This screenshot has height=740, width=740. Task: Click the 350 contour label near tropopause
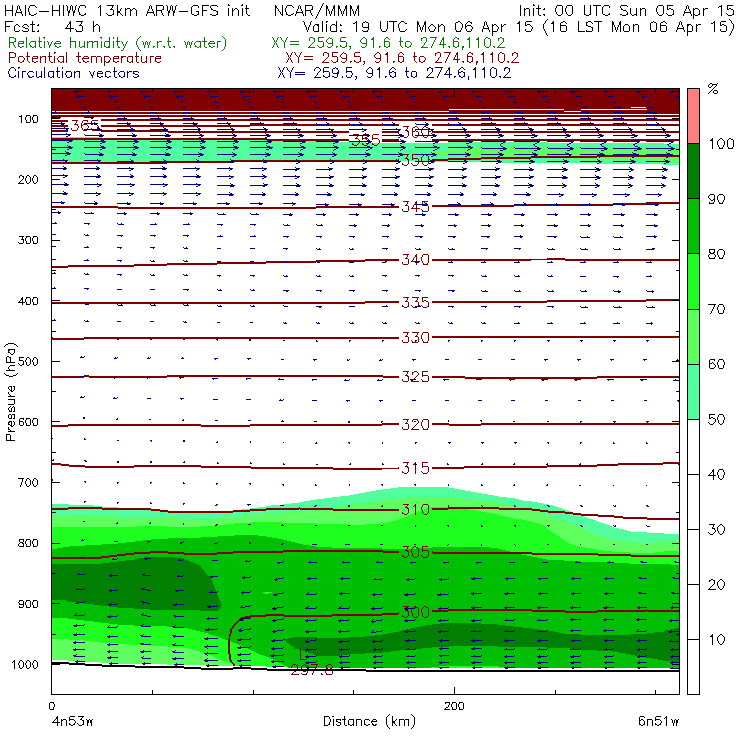[415, 160]
